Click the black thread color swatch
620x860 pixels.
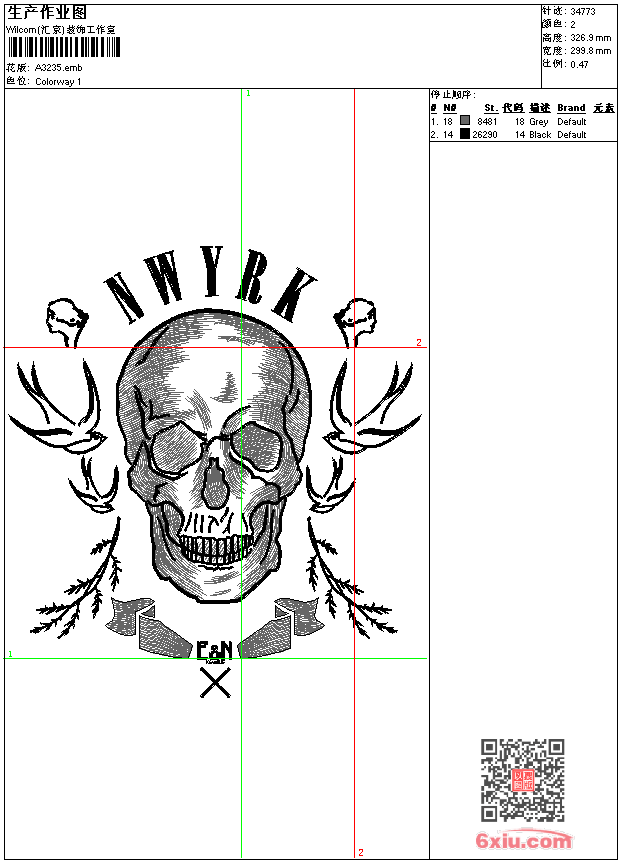pos(465,134)
